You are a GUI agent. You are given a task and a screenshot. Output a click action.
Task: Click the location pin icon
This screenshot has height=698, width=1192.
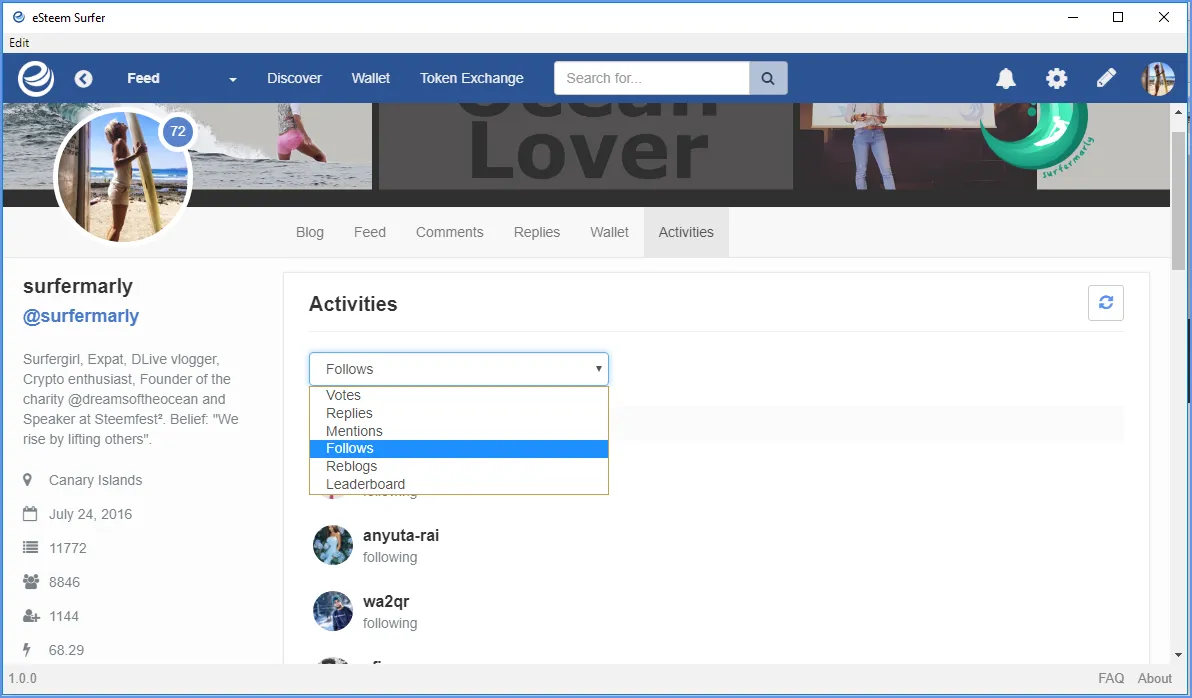pyautogui.click(x=28, y=480)
